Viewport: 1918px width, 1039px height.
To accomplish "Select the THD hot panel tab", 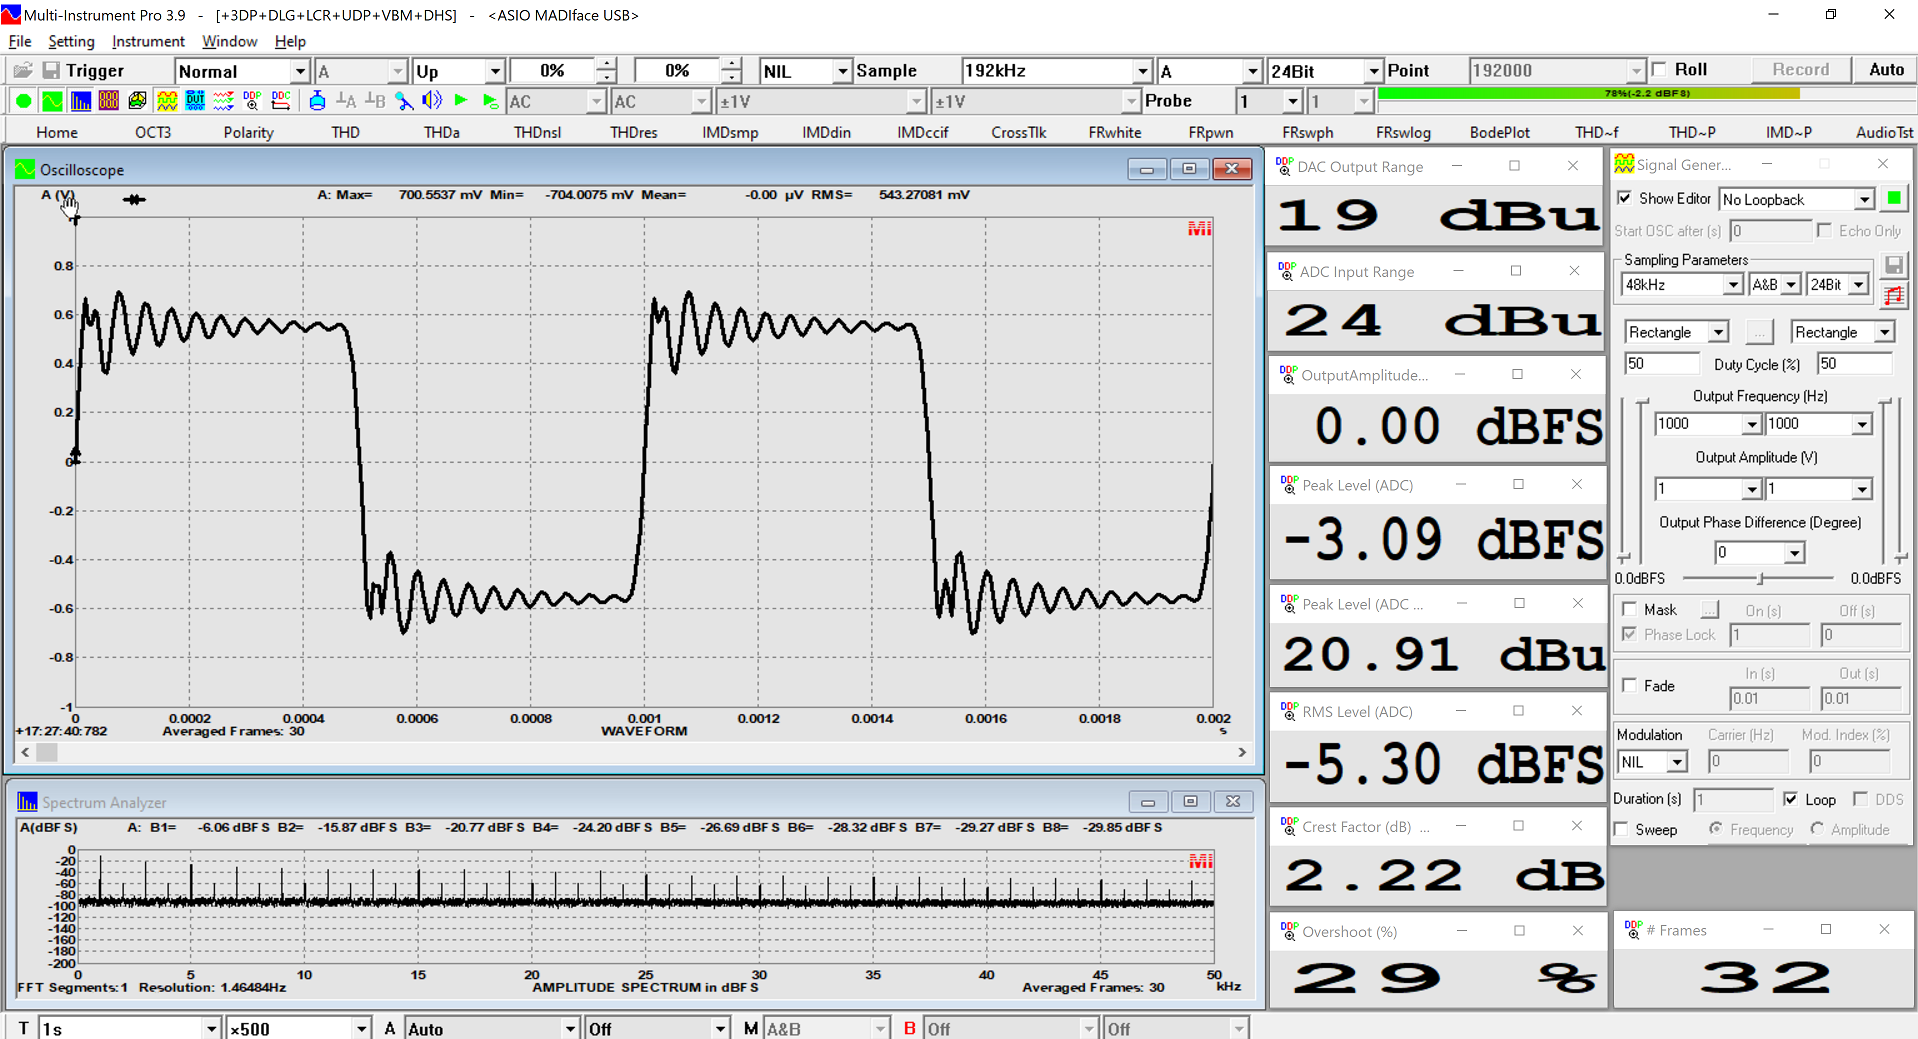I will [x=345, y=132].
